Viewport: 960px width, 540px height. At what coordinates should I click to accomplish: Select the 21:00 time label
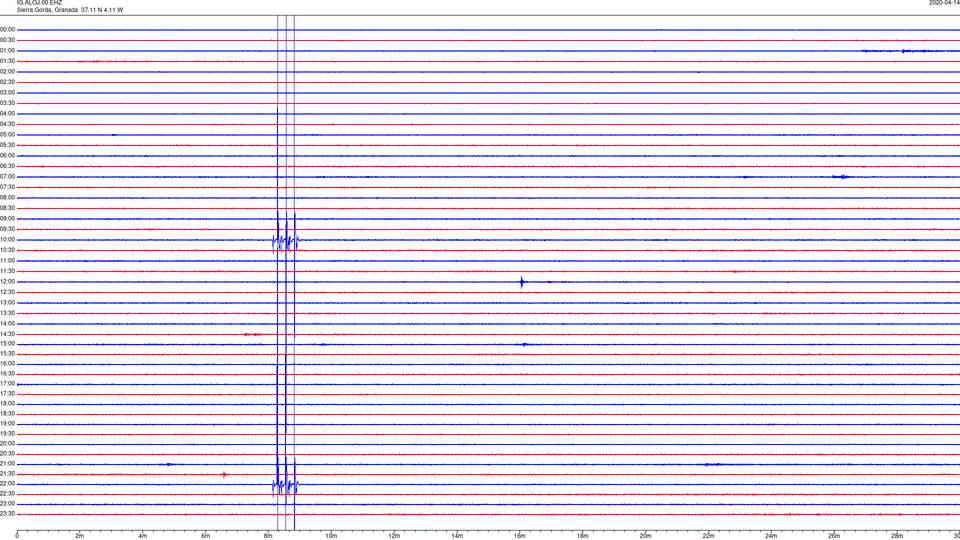click(x=7, y=464)
